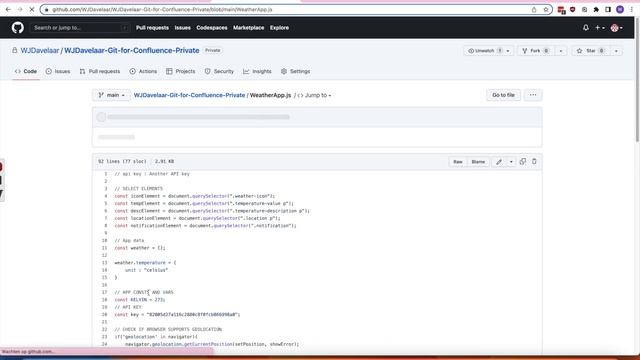Open Issues in top navigation
Screen dimensions: 640x360
(182, 28)
